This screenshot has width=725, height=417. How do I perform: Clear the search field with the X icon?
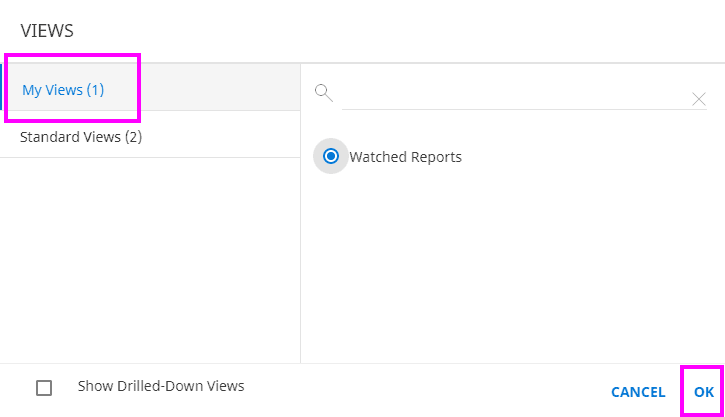699,98
